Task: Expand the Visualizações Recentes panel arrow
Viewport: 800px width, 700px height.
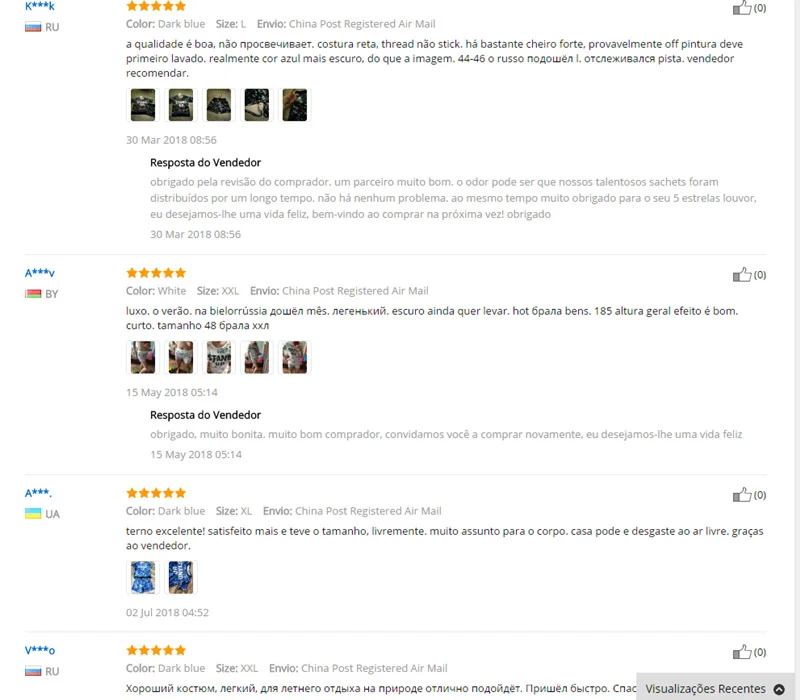Action: [779, 689]
